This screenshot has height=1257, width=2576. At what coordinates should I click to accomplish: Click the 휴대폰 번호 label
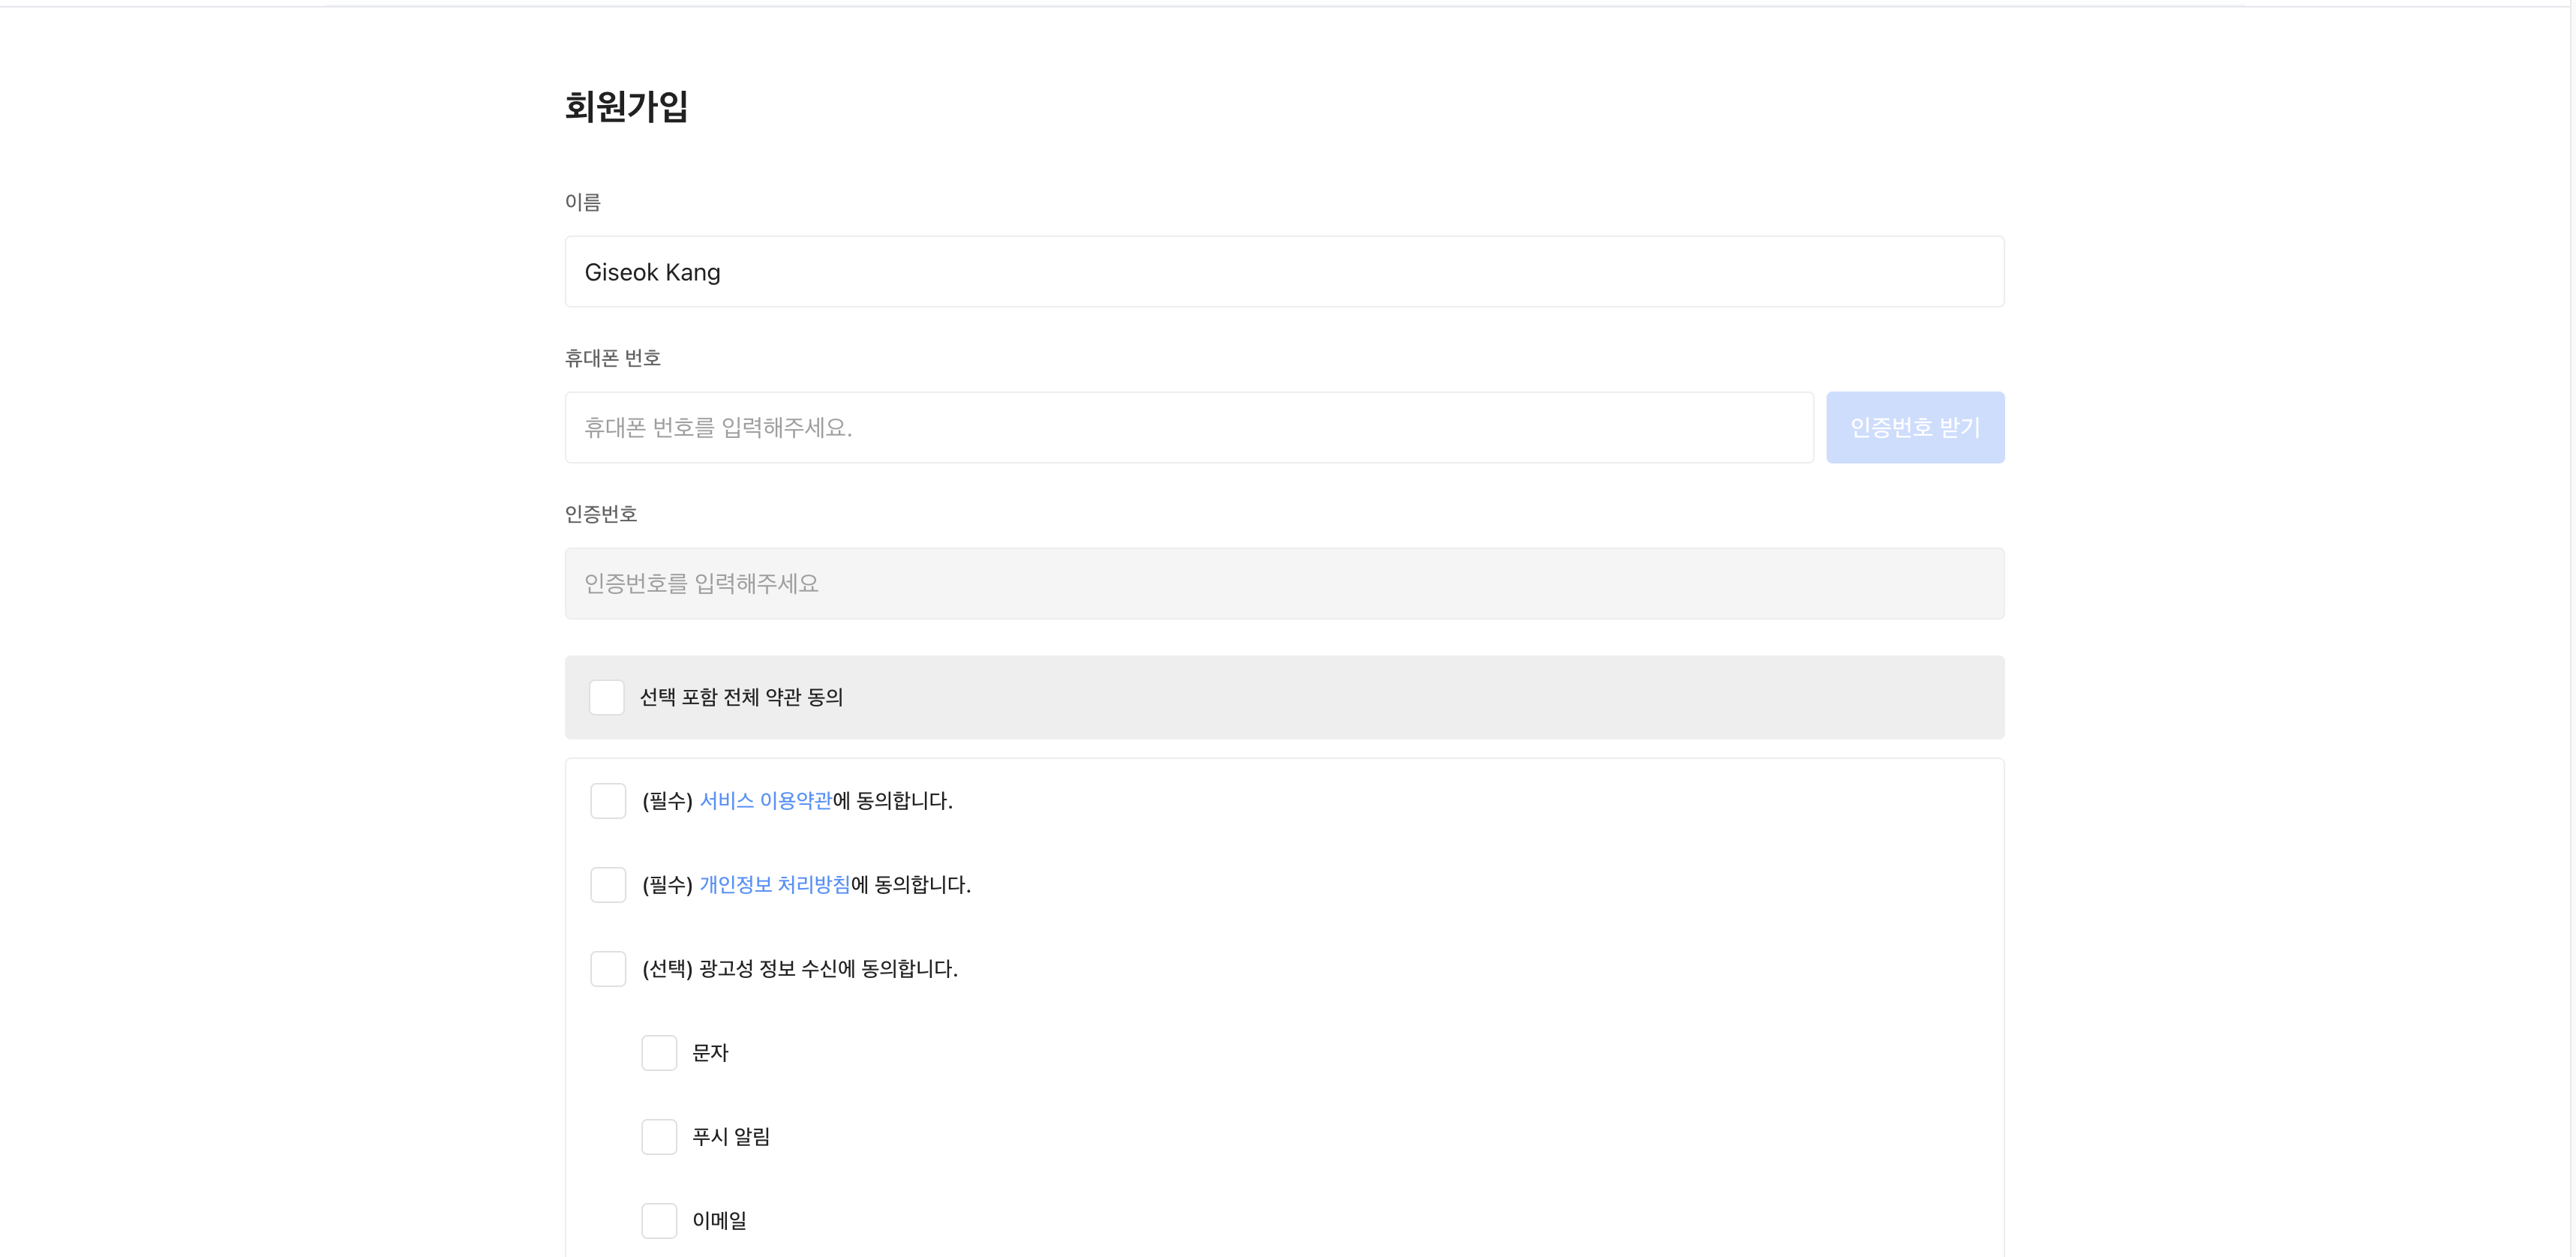tap(613, 358)
